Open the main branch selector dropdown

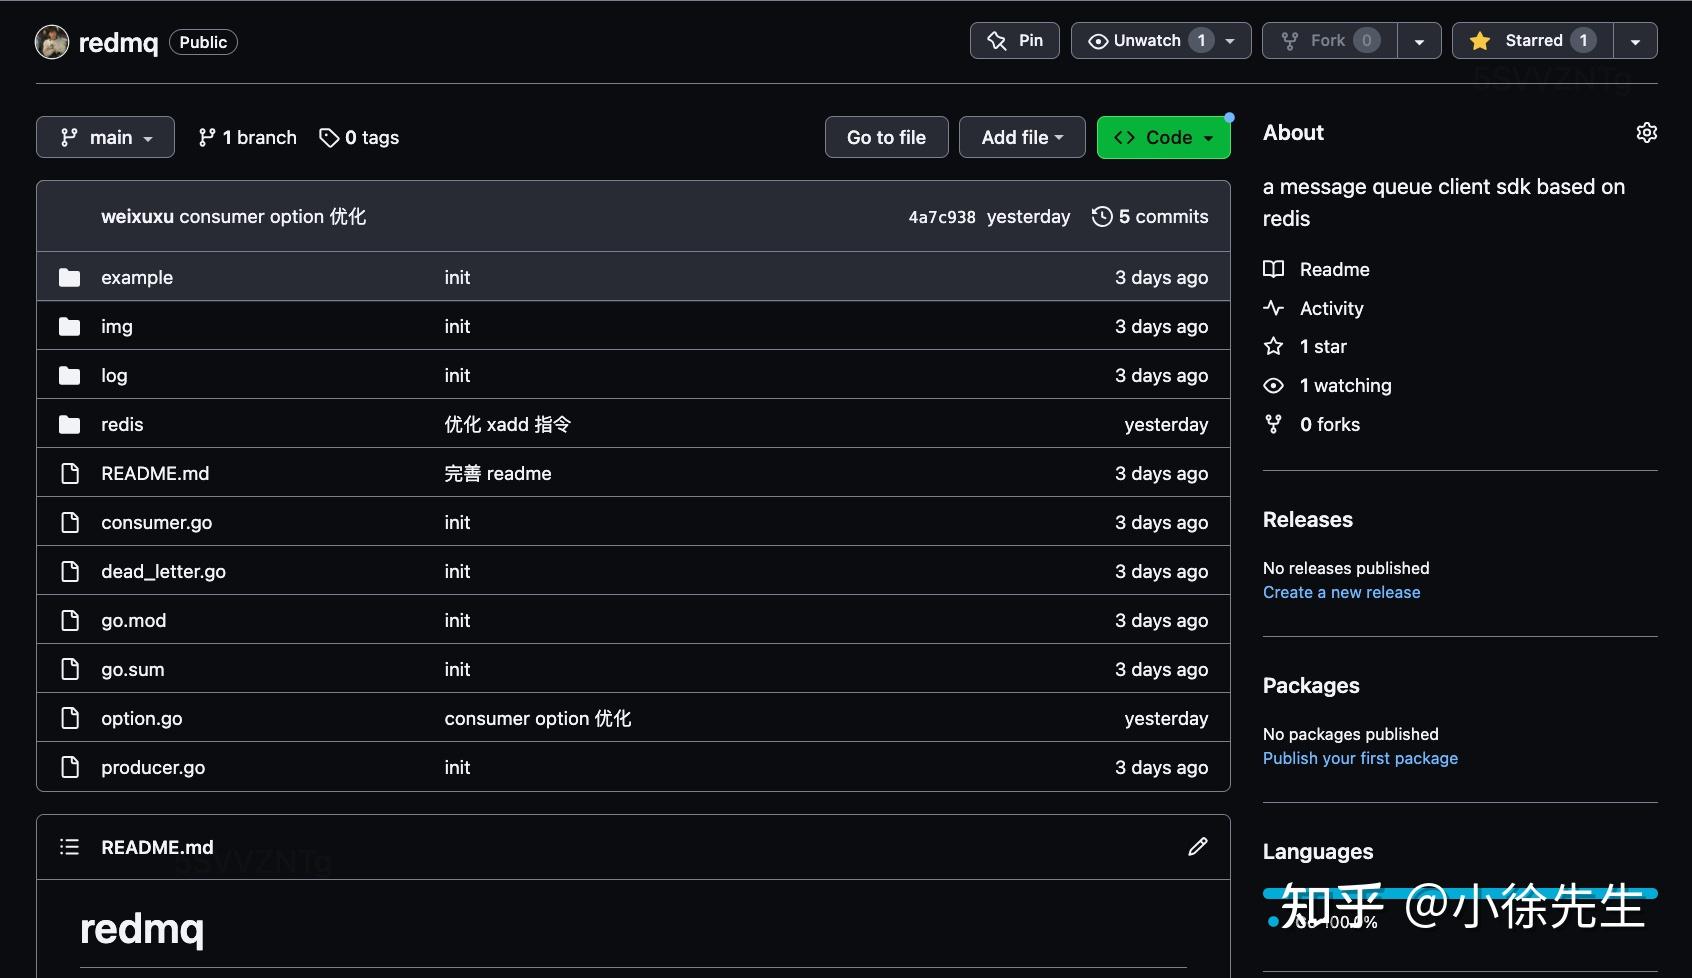click(x=105, y=138)
